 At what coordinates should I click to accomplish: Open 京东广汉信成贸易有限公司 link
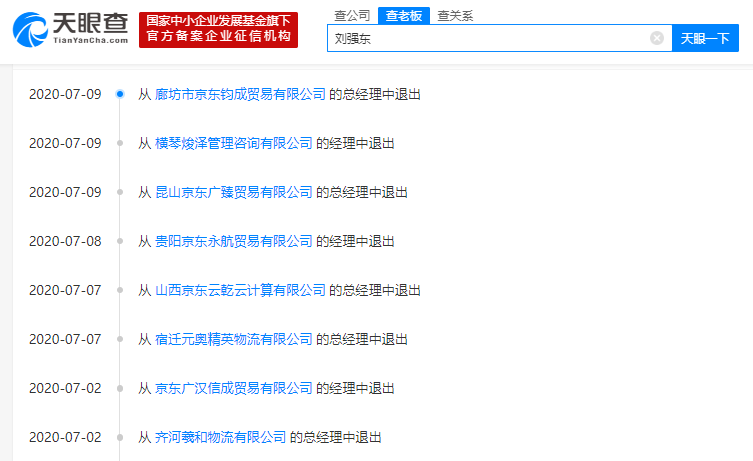coord(234,388)
